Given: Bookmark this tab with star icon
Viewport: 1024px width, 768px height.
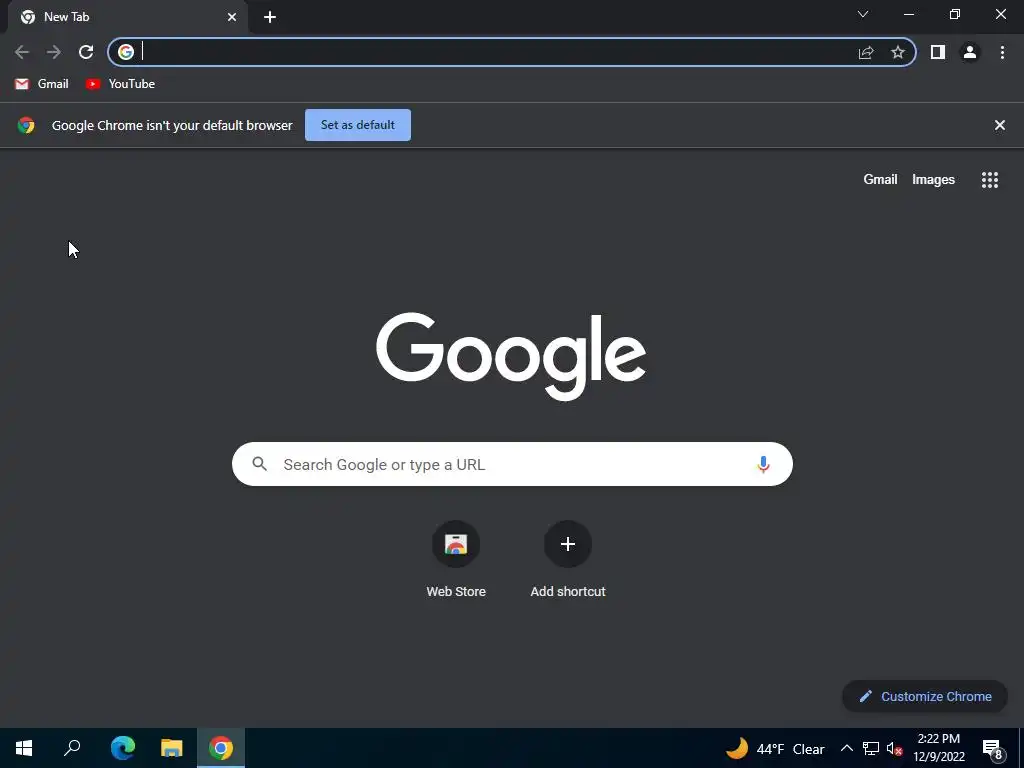Looking at the screenshot, I should 898,52.
